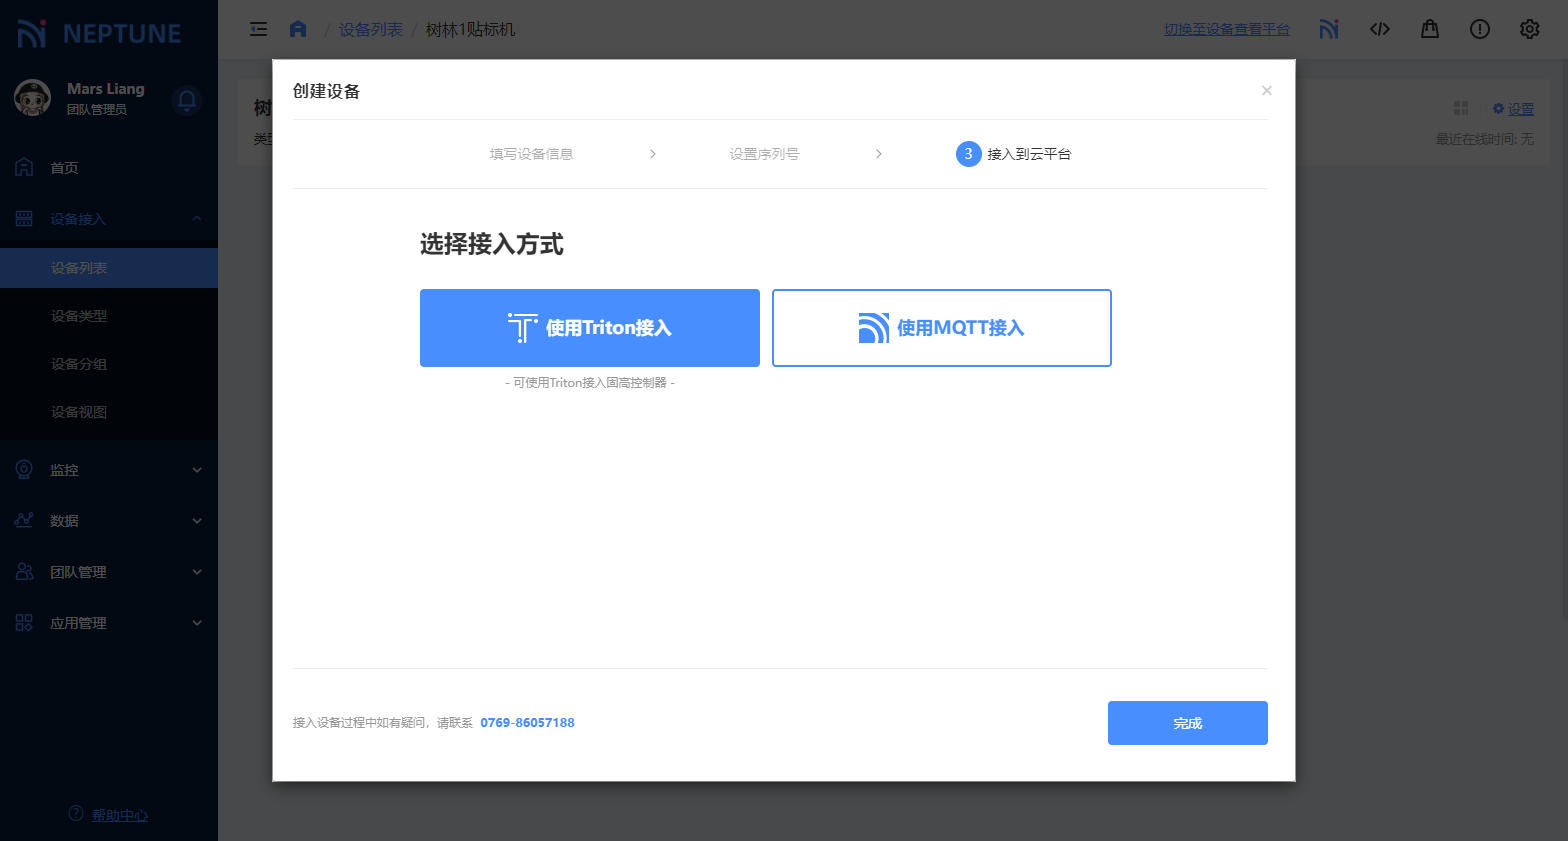
Task: Close the 创建设备 dialog
Action: pos(1266,91)
